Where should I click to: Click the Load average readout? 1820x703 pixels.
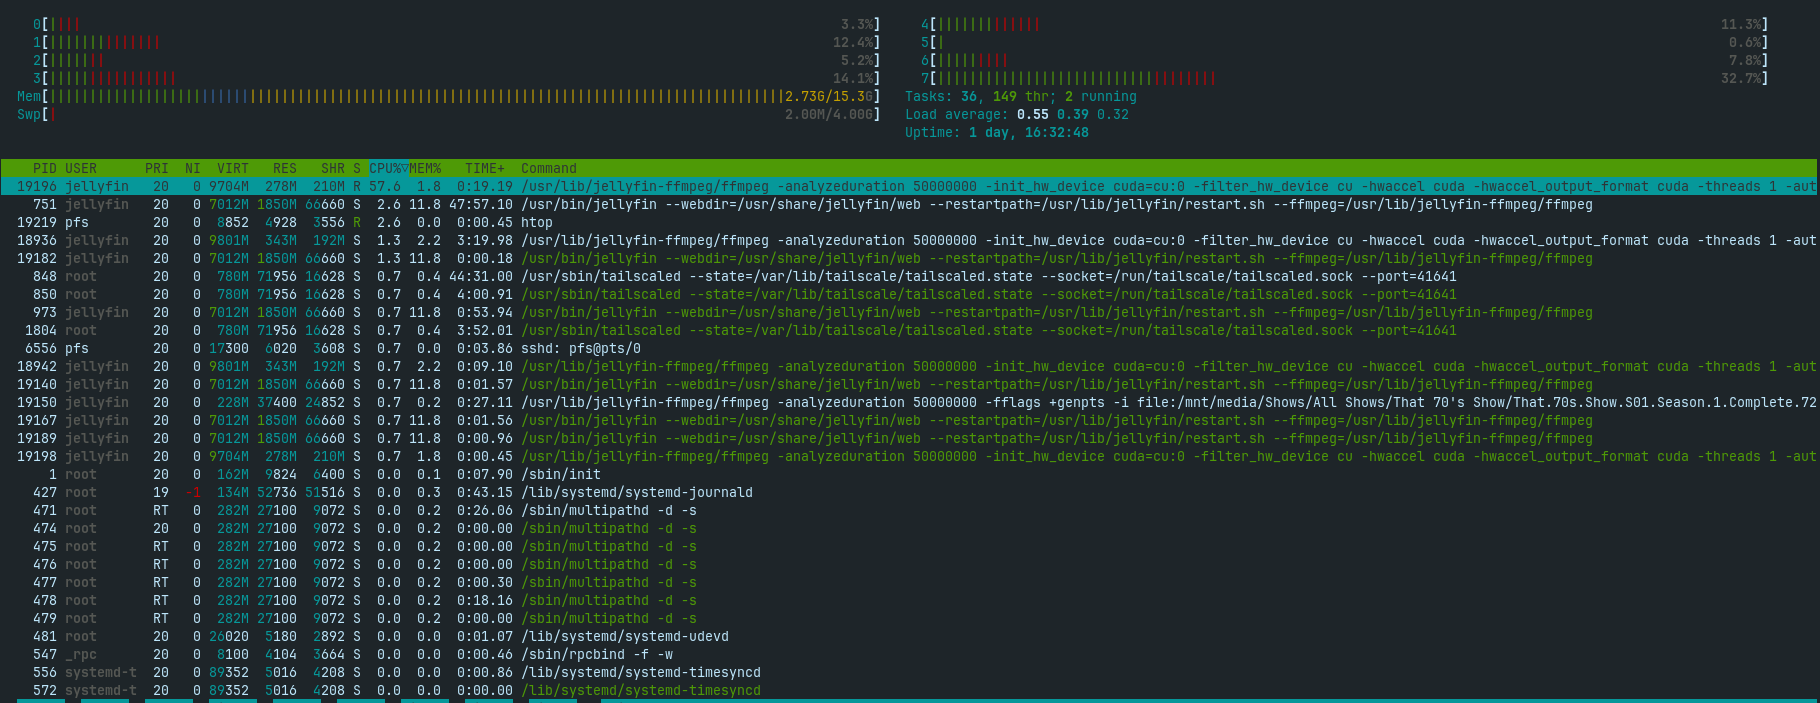coord(1016,114)
